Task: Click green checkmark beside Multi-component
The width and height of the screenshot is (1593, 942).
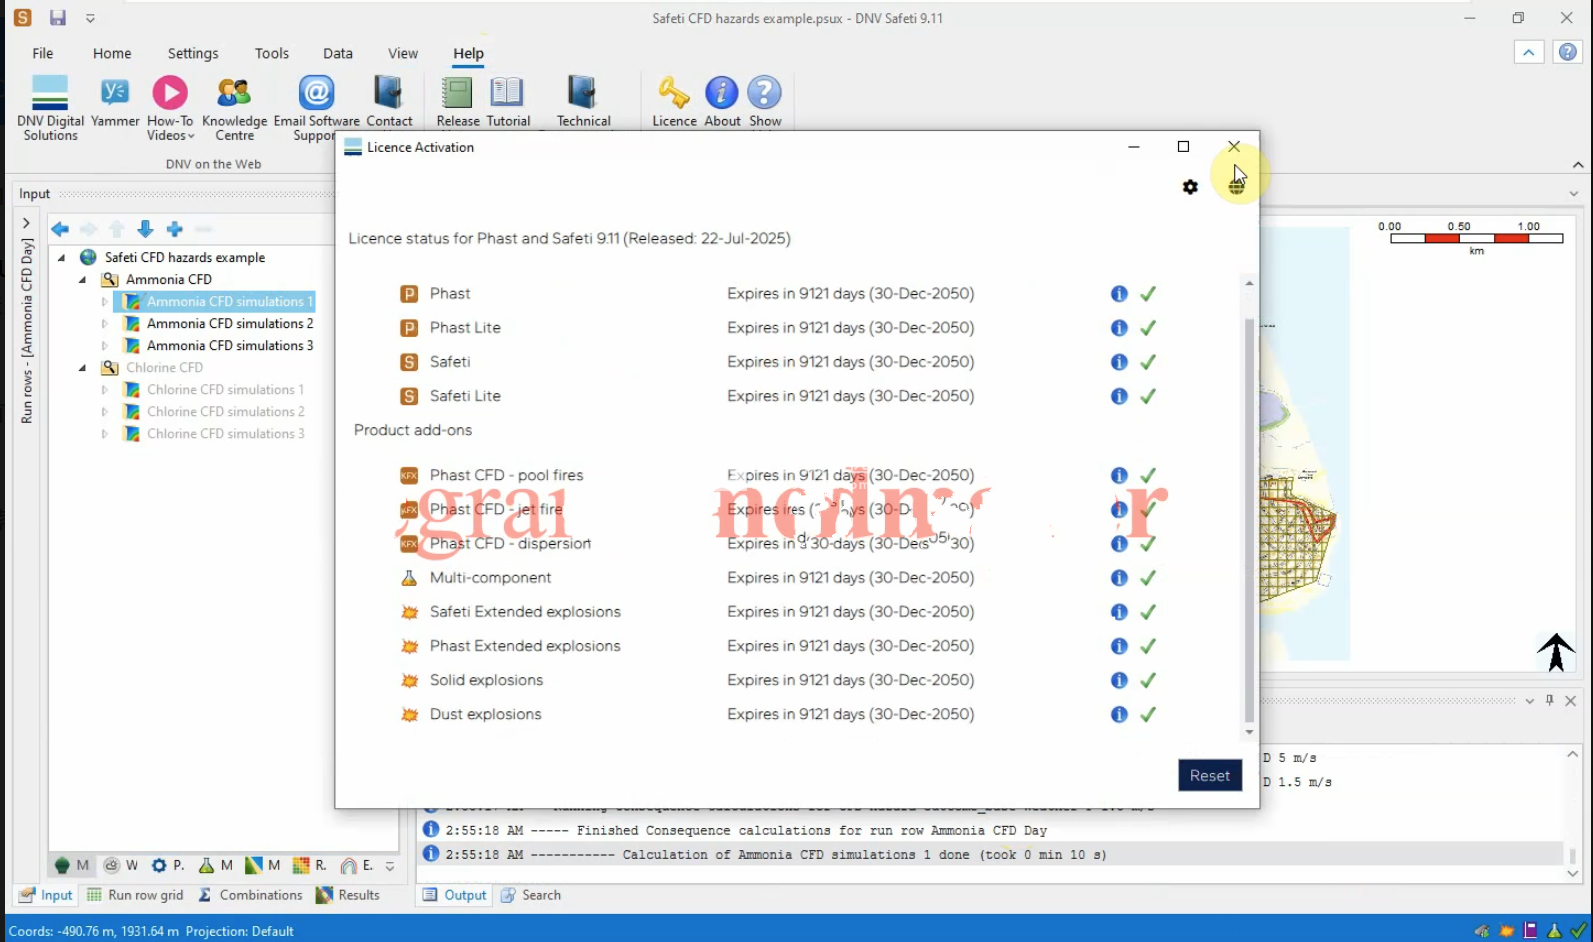Action: (x=1148, y=578)
